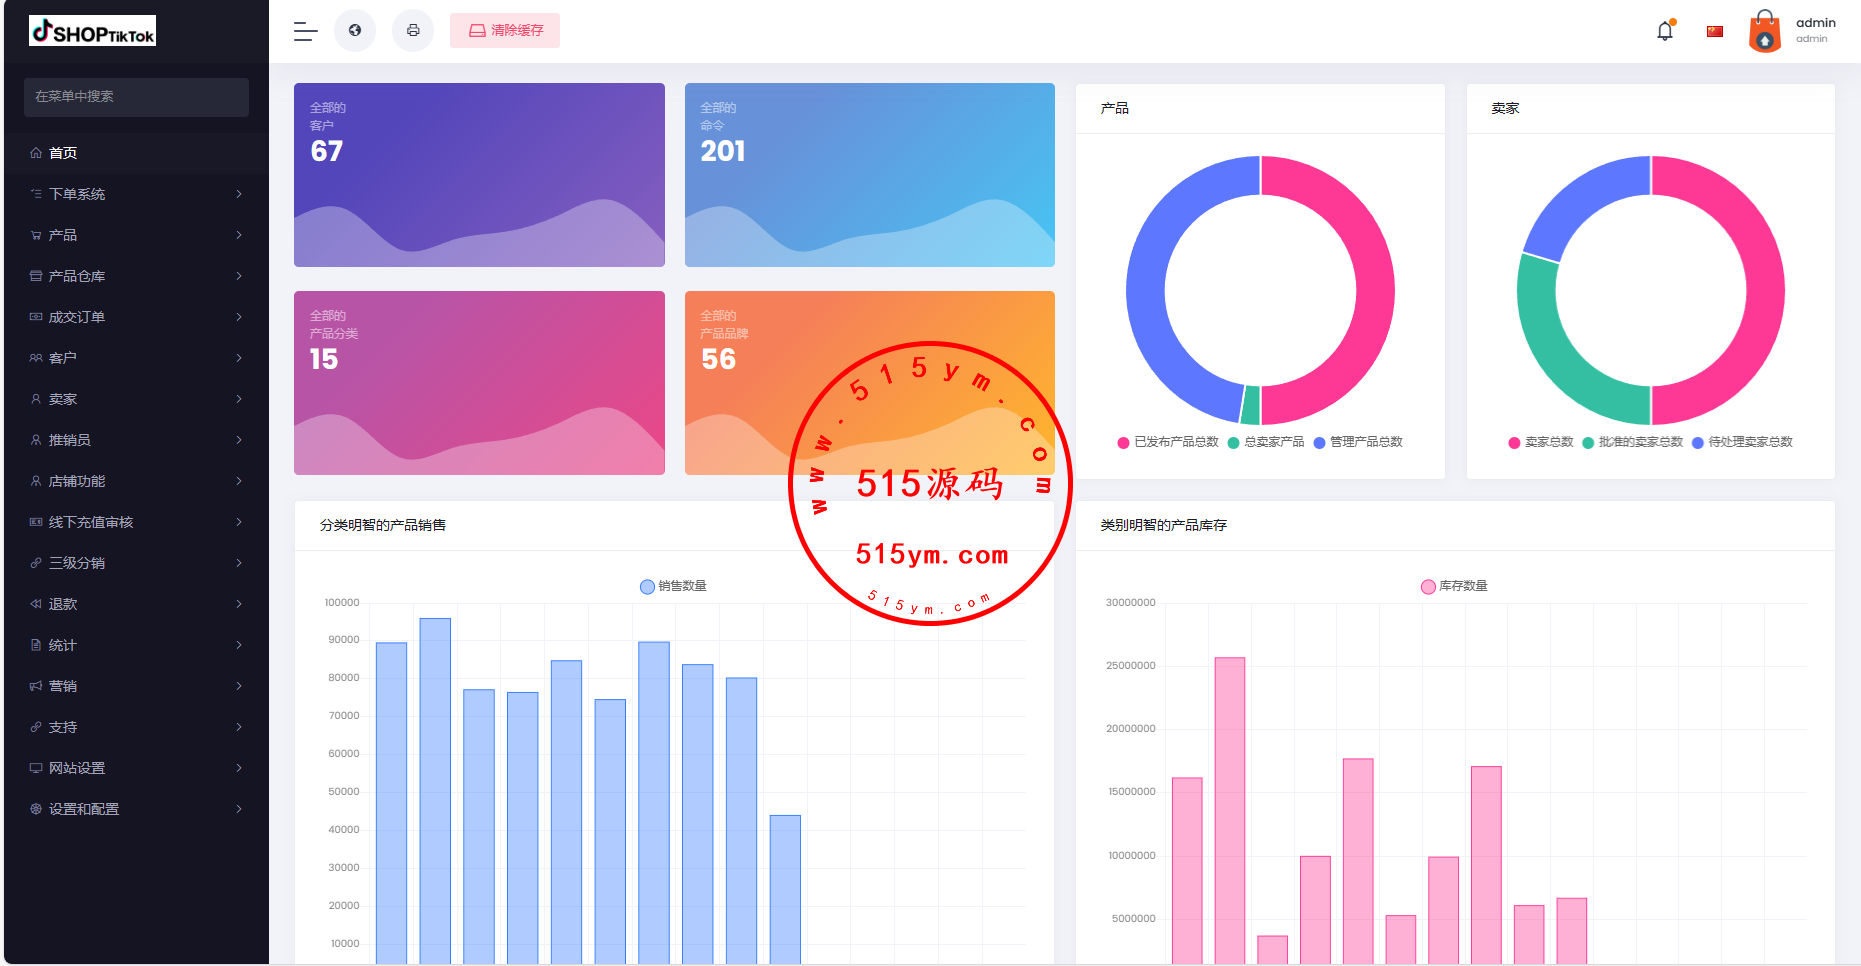Viewport: 1861px width, 966px height.
Task: Click the hamburger menu collapse icon
Action: click(x=305, y=31)
